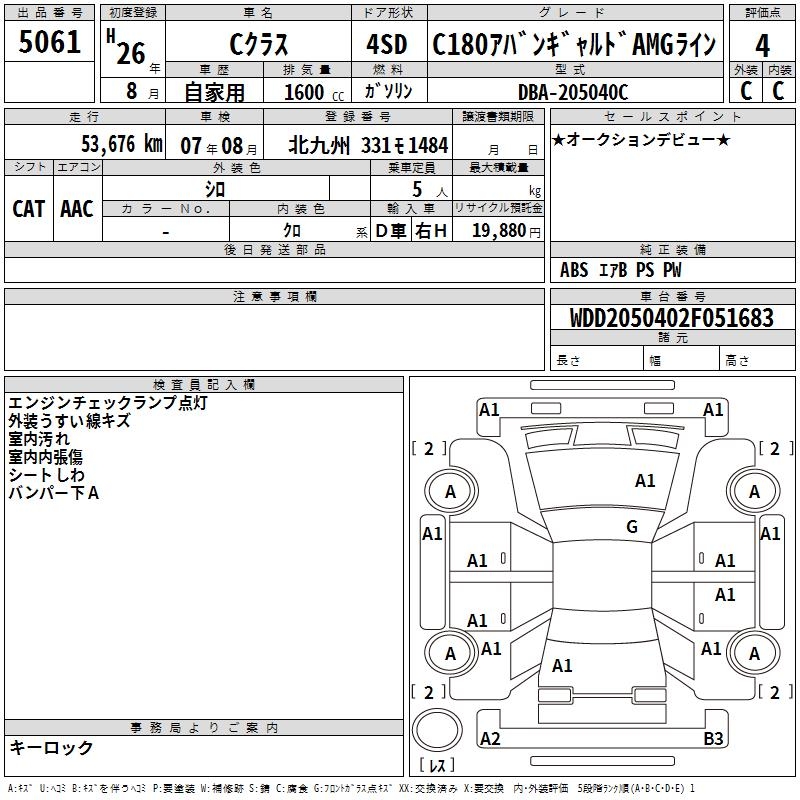
Task: Click import type D車
Action: 391,231
